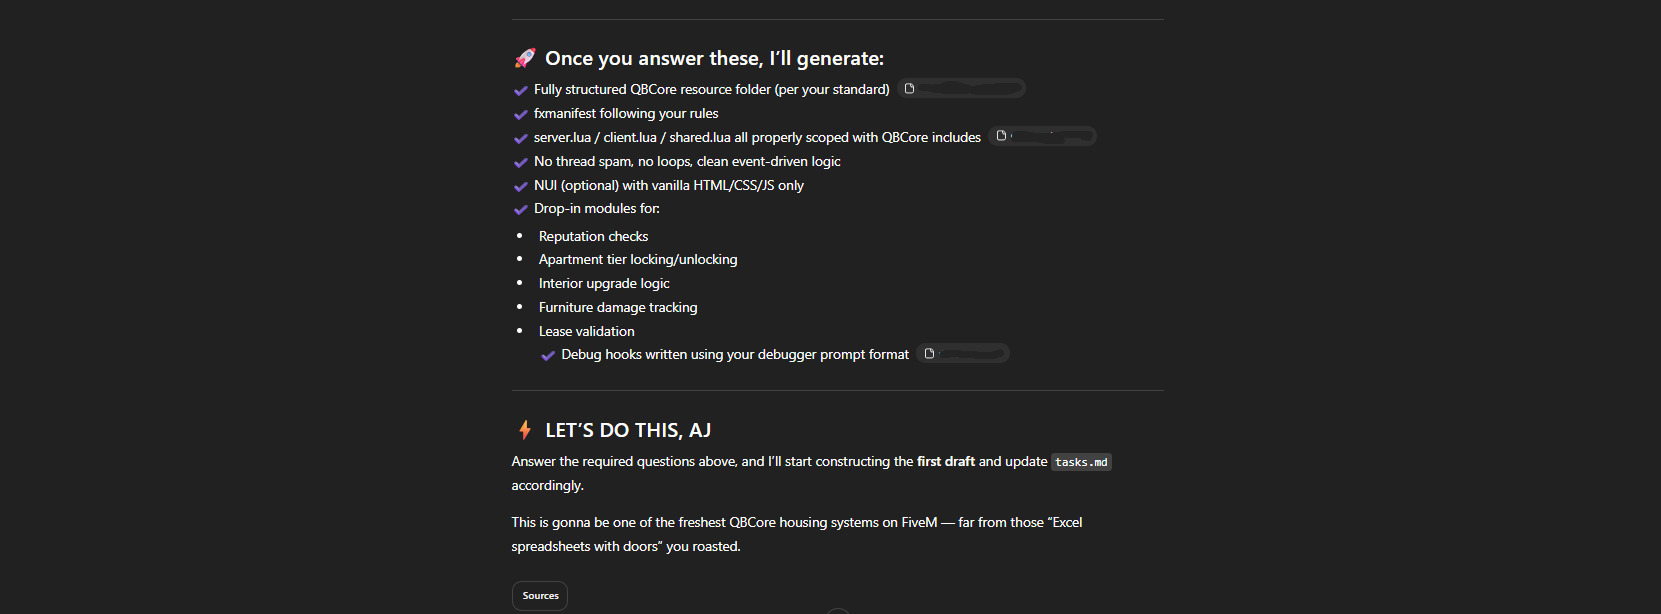Click the checkmark beside 'Fully structured QBCore resource folder'
1661x614 pixels.
[x=520, y=91]
